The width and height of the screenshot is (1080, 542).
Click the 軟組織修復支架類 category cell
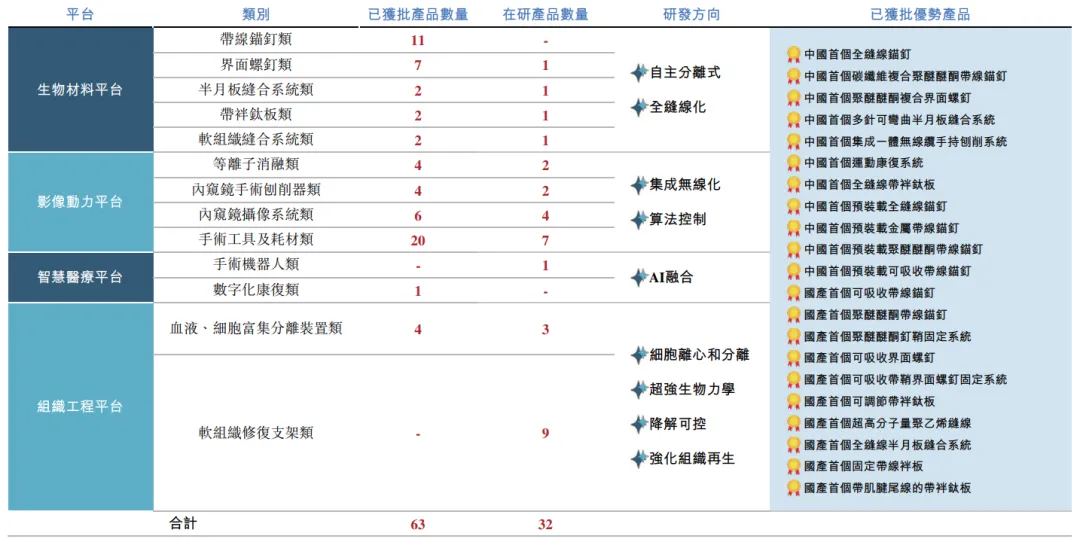click(x=256, y=433)
